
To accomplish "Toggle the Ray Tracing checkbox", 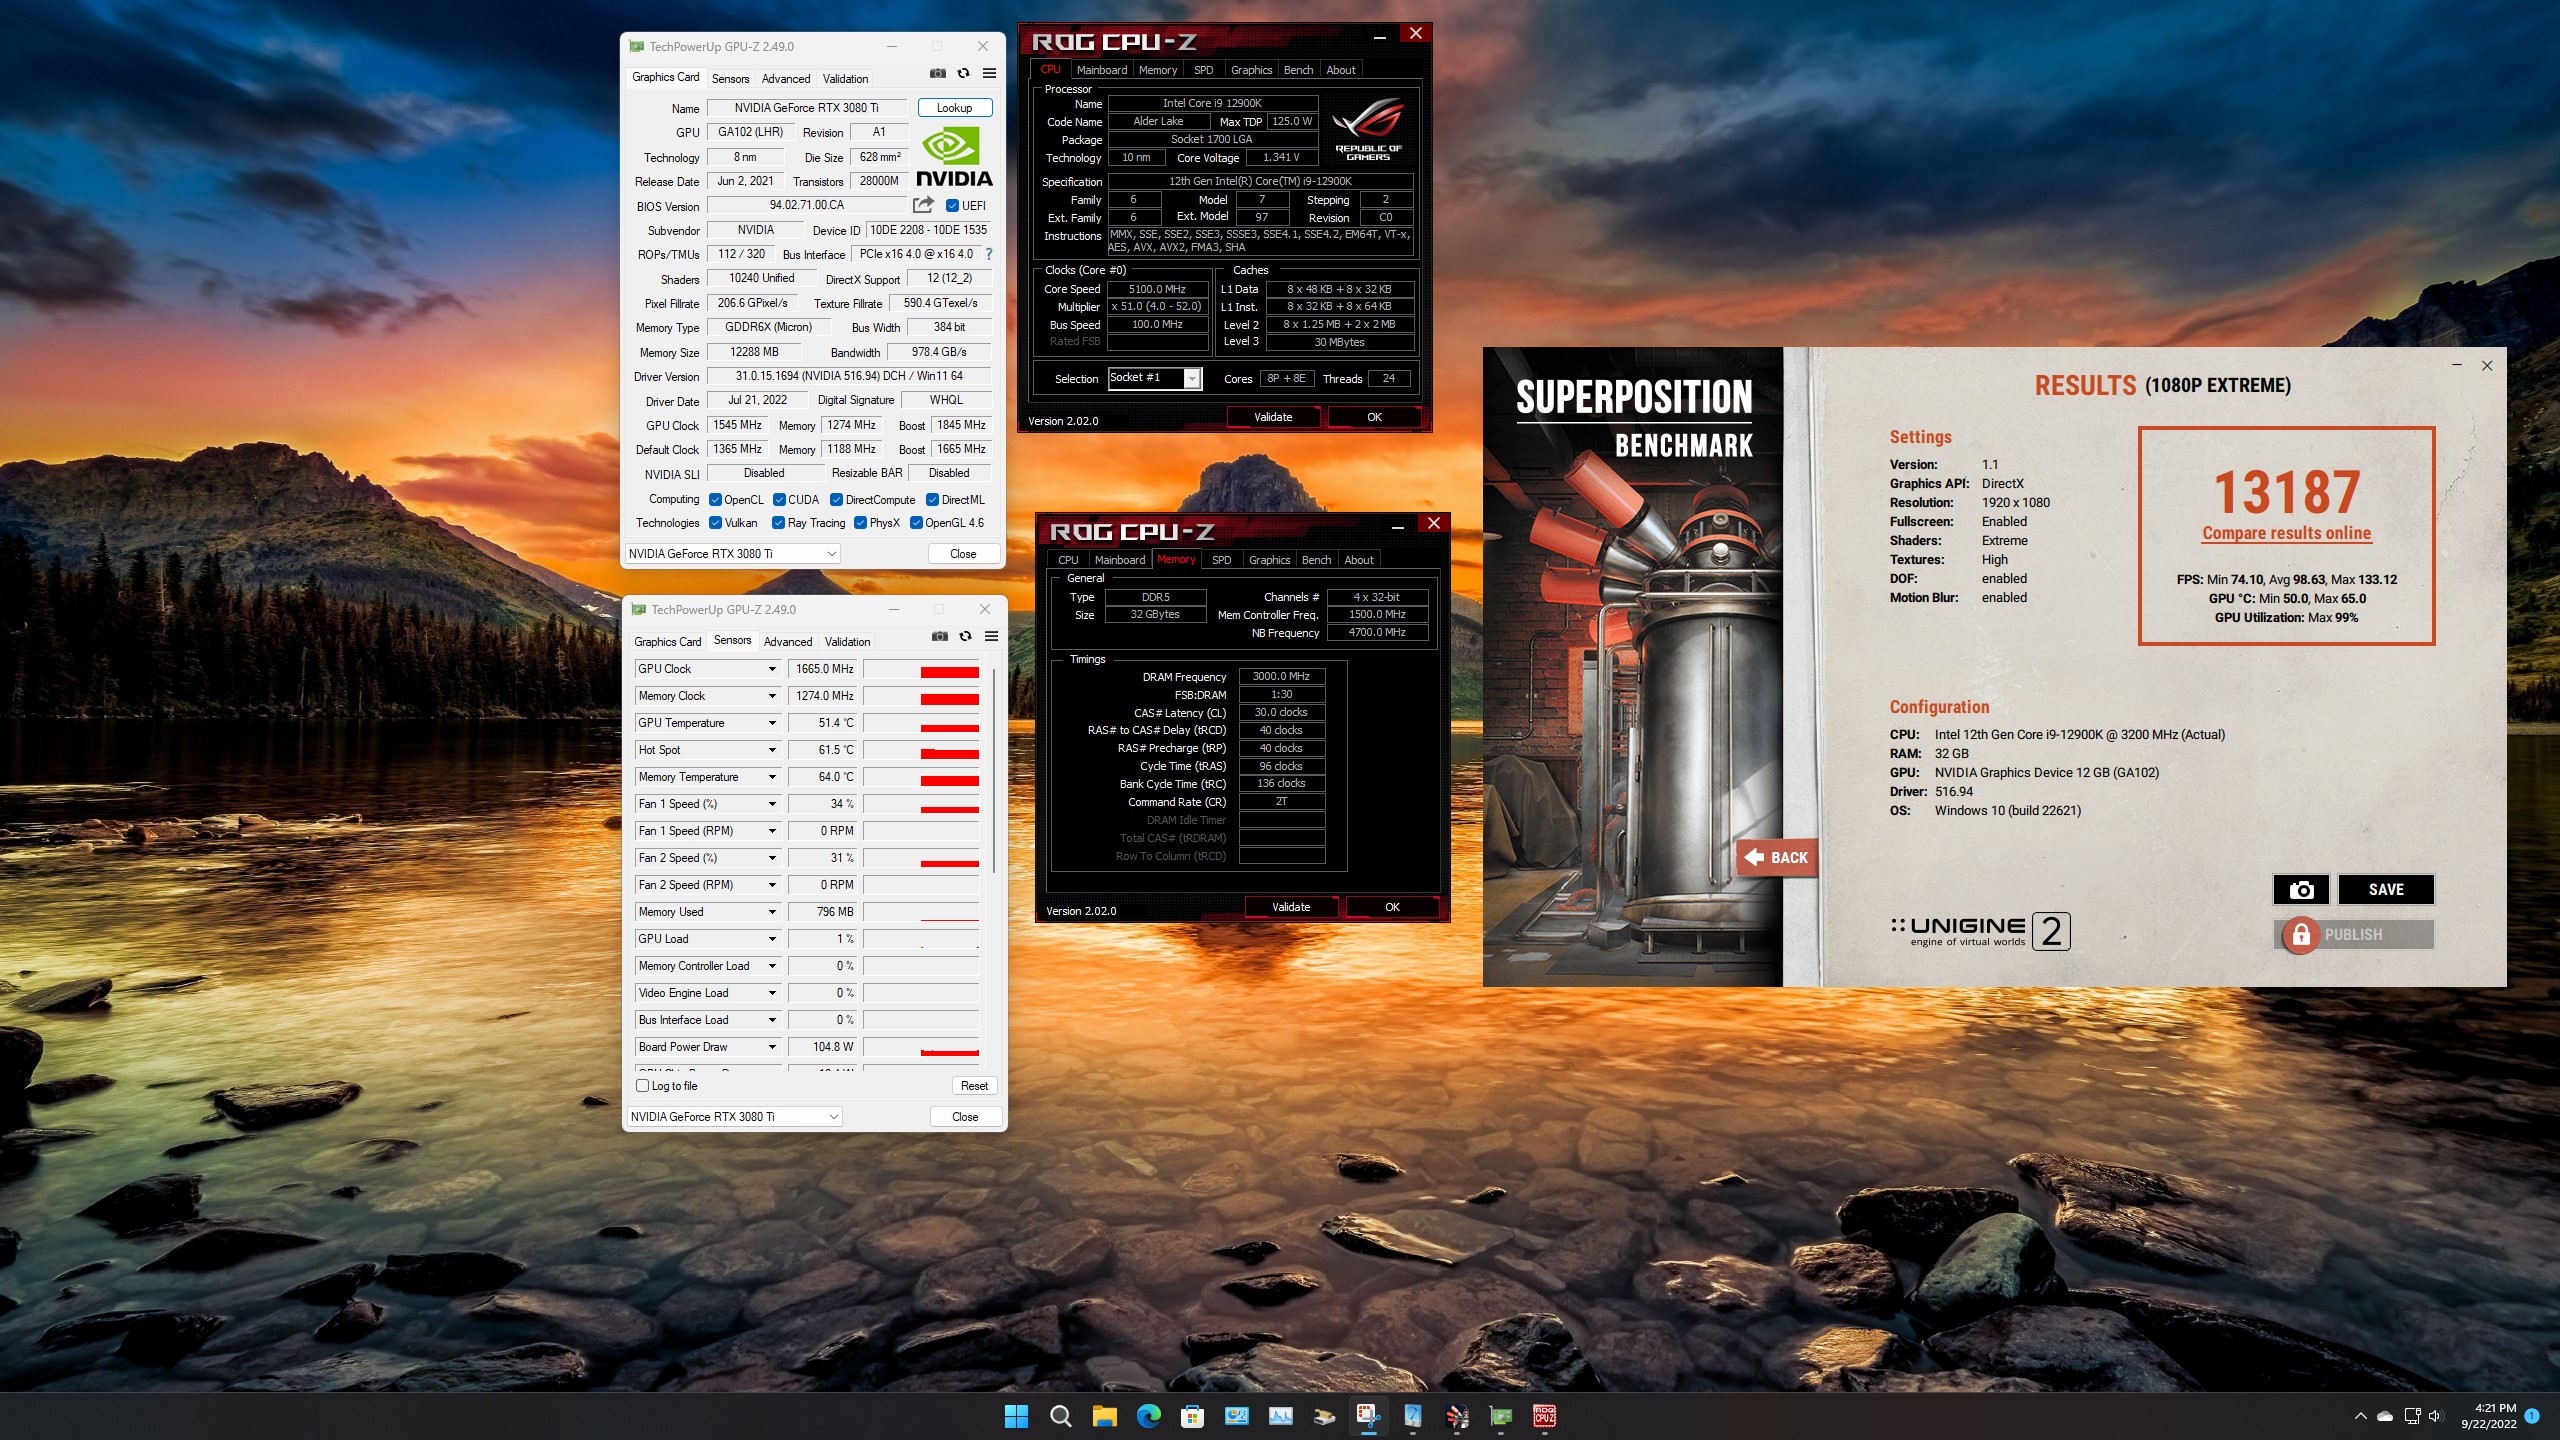I will [778, 523].
